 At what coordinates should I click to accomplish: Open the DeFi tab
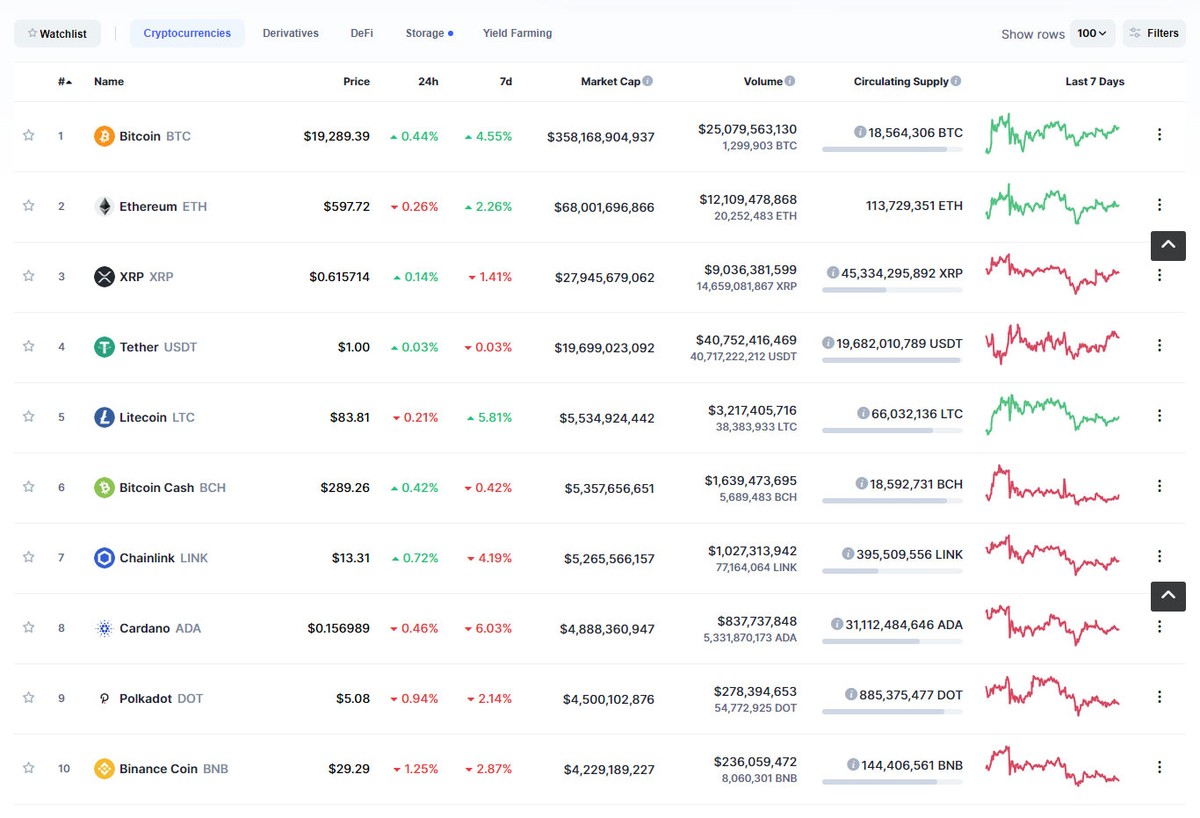click(361, 32)
